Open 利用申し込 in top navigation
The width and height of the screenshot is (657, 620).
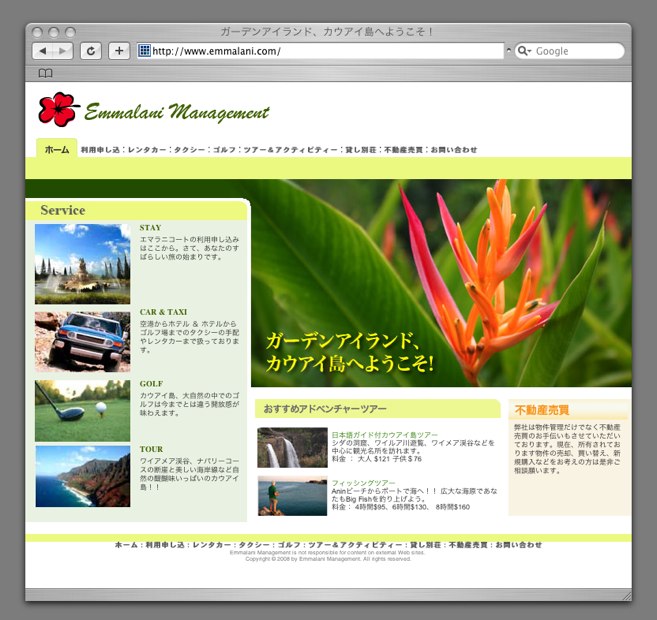[100, 150]
